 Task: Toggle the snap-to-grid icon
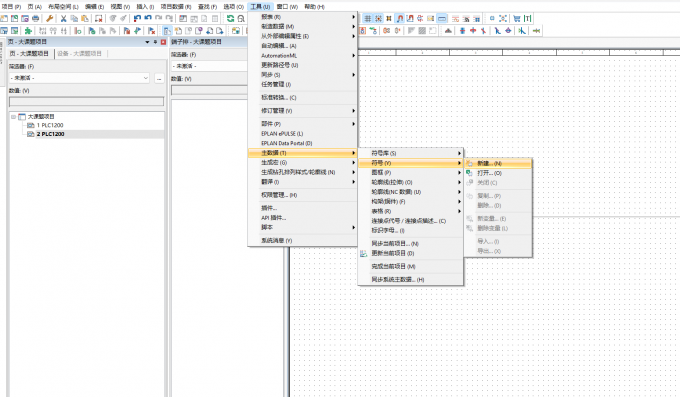[x=379, y=18]
